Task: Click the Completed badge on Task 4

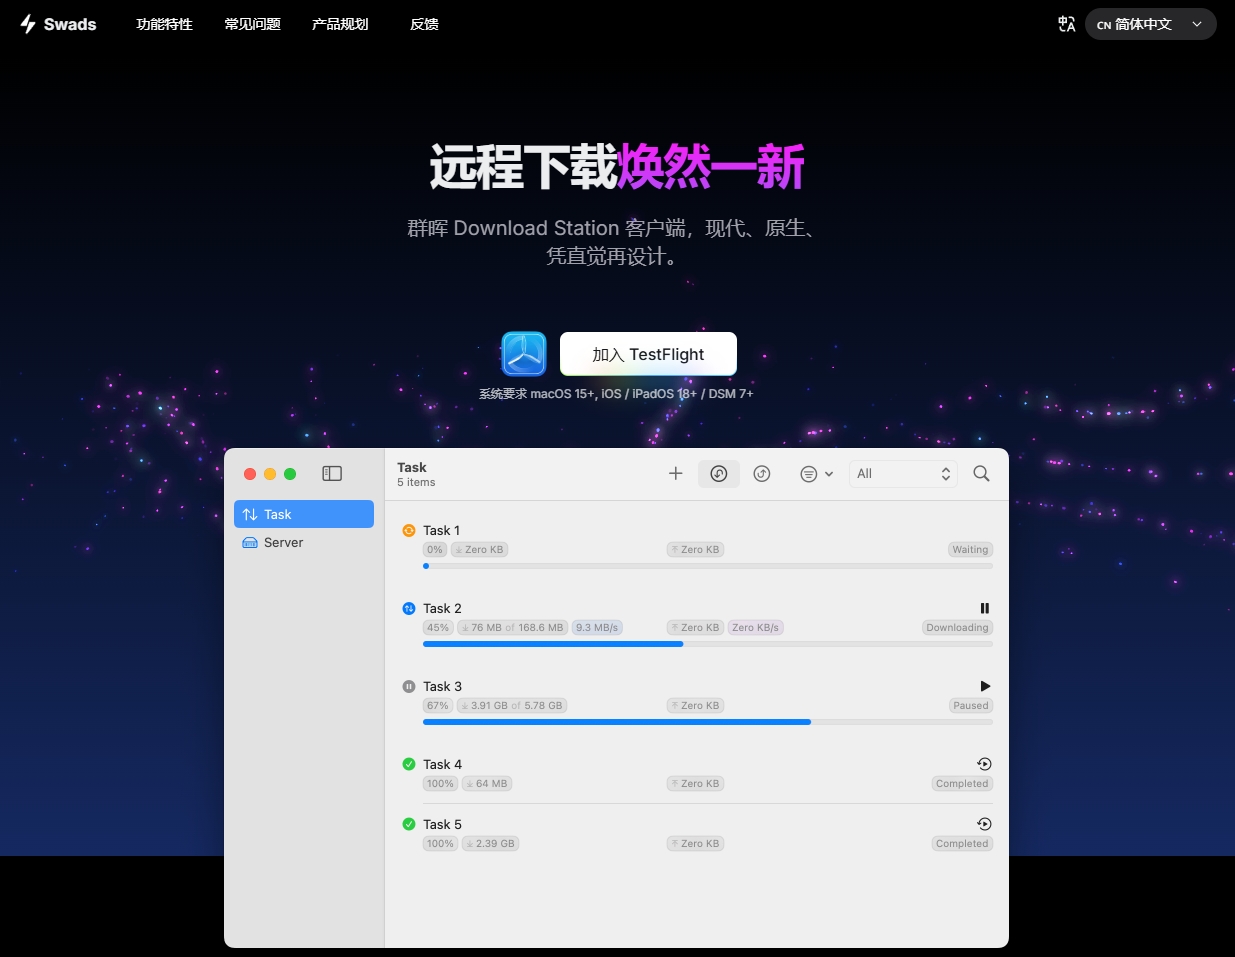Action: point(962,784)
